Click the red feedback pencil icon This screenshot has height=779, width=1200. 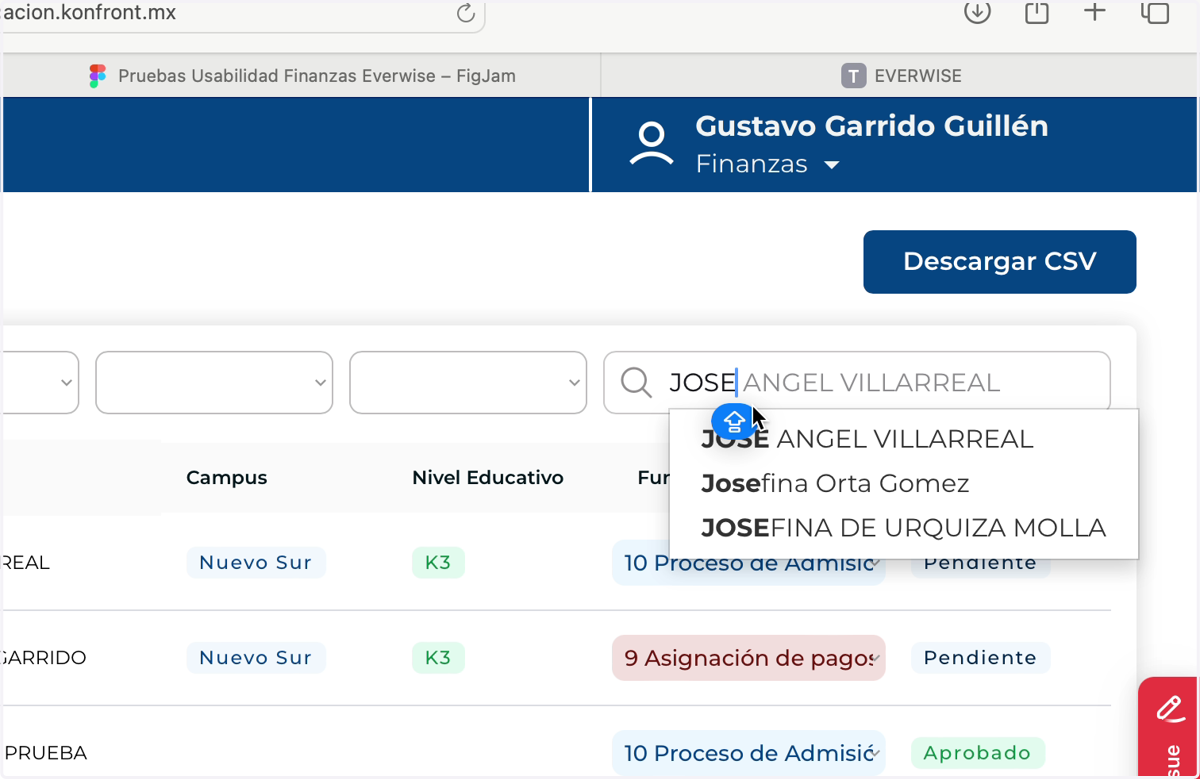point(1169,709)
